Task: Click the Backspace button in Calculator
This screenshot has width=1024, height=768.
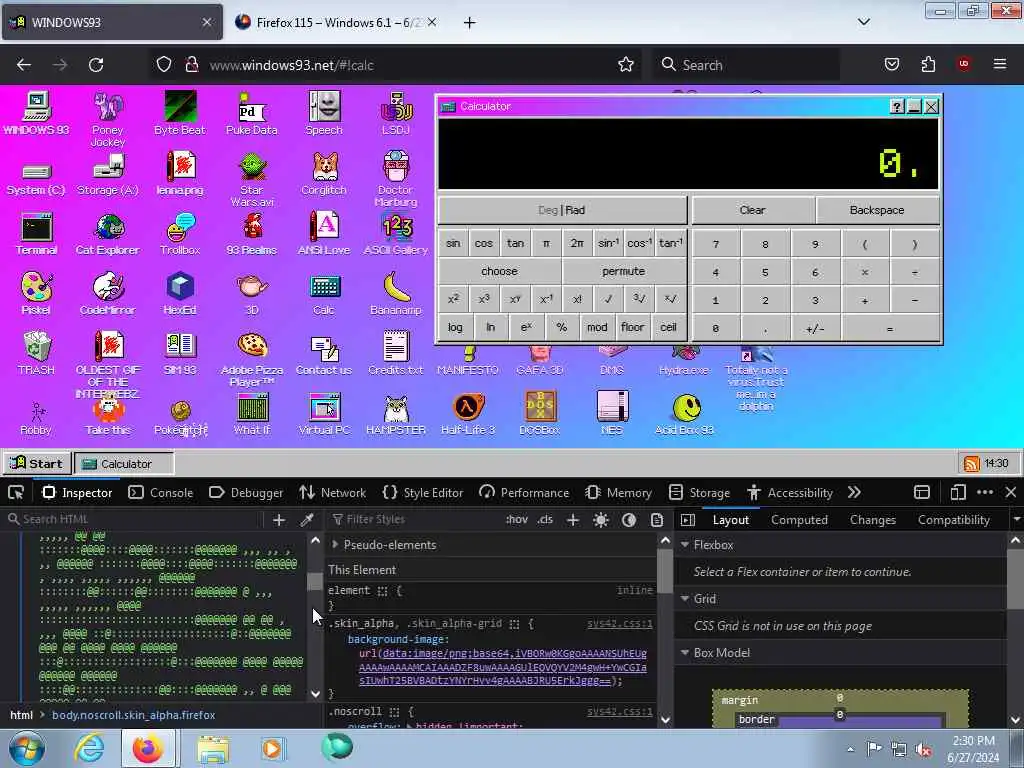Action: click(877, 210)
